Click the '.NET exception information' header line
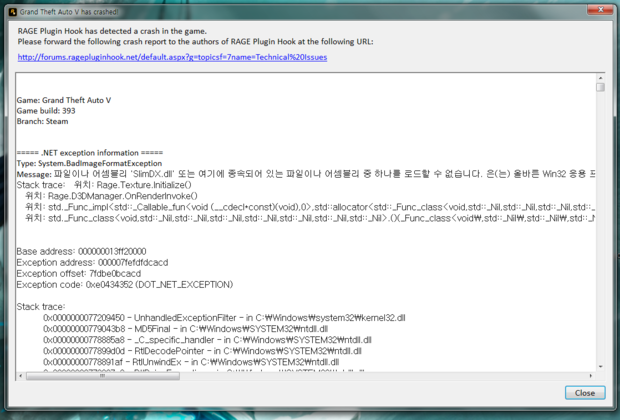 tap(90, 153)
